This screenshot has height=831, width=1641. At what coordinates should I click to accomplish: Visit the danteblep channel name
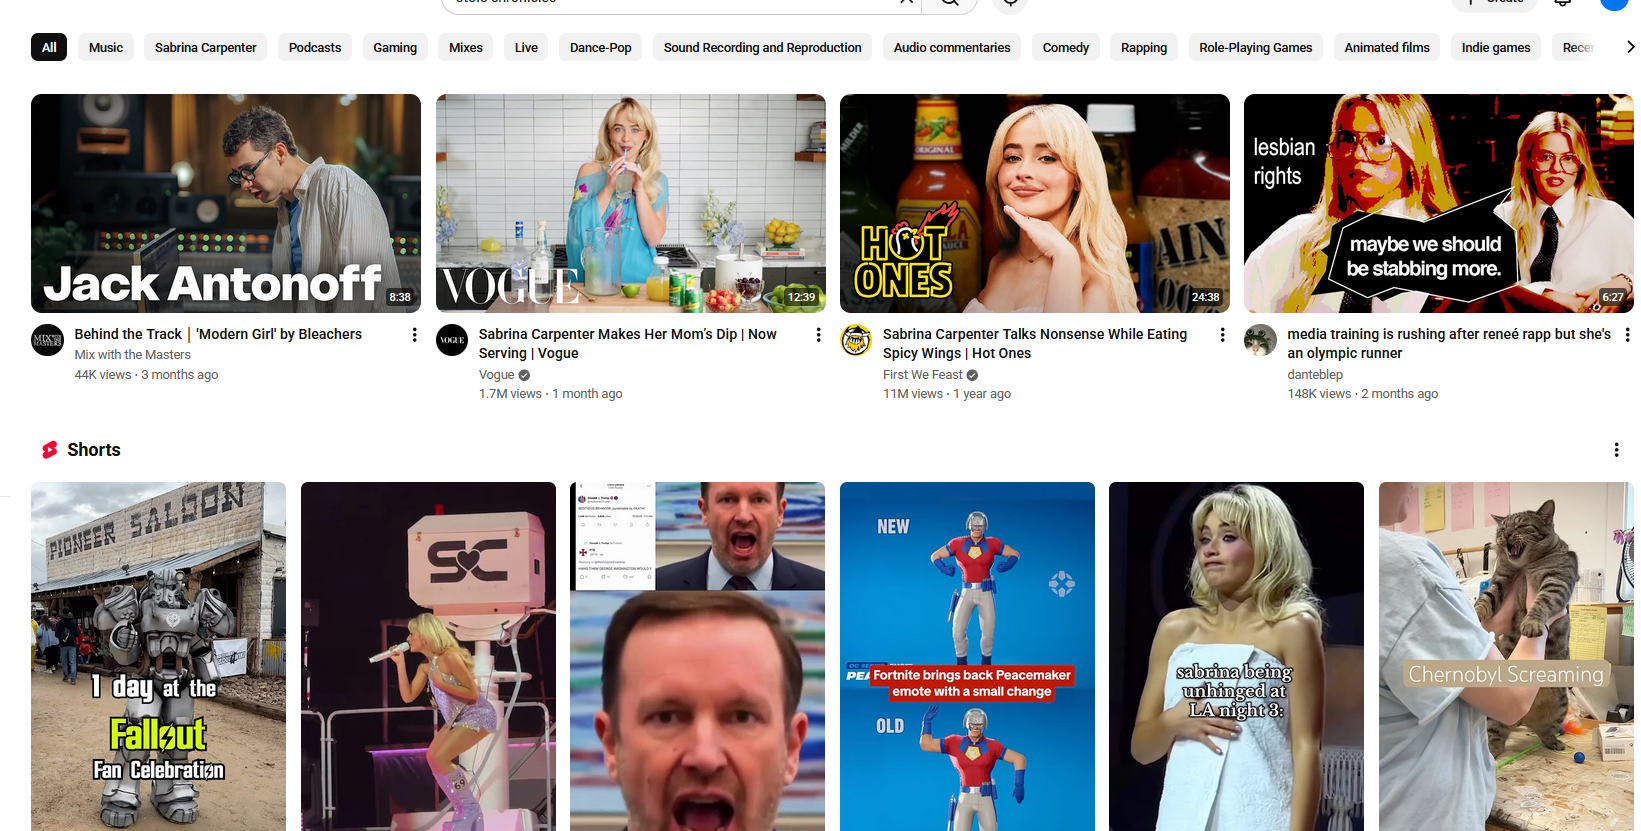[x=1315, y=375]
